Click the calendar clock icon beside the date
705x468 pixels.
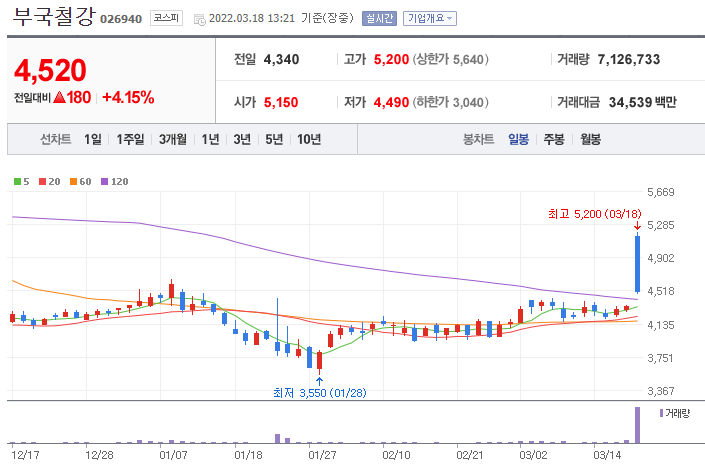(199, 19)
